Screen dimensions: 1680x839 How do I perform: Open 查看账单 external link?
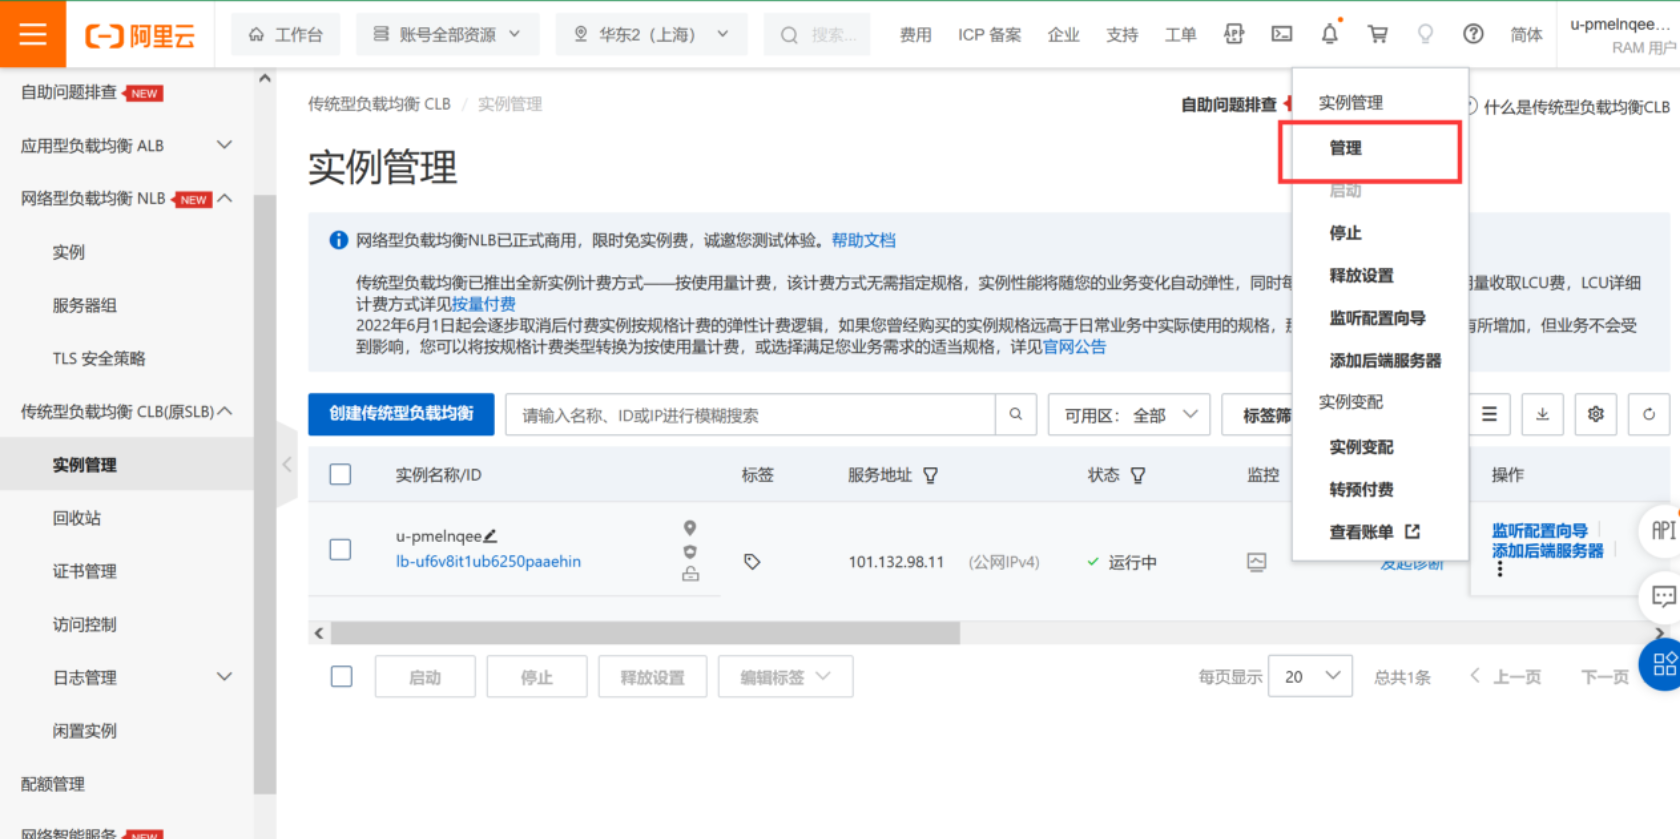tap(1374, 532)
